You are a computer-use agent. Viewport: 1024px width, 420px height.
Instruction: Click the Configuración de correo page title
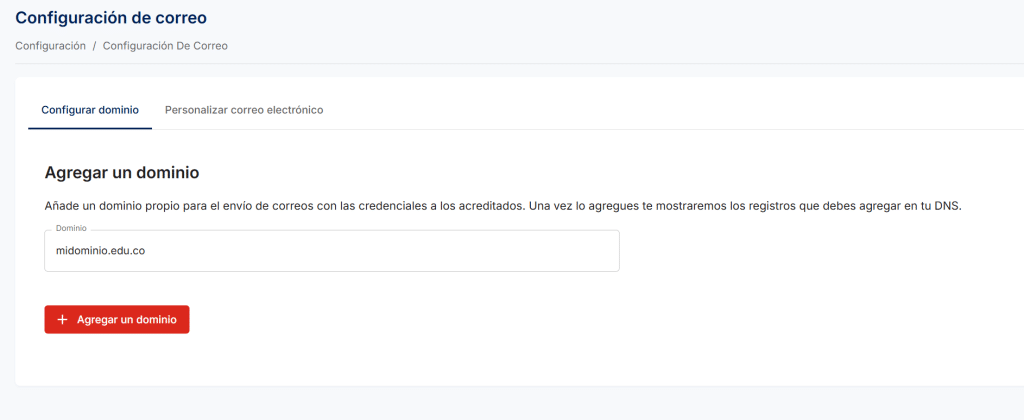[x=111, y=18]
